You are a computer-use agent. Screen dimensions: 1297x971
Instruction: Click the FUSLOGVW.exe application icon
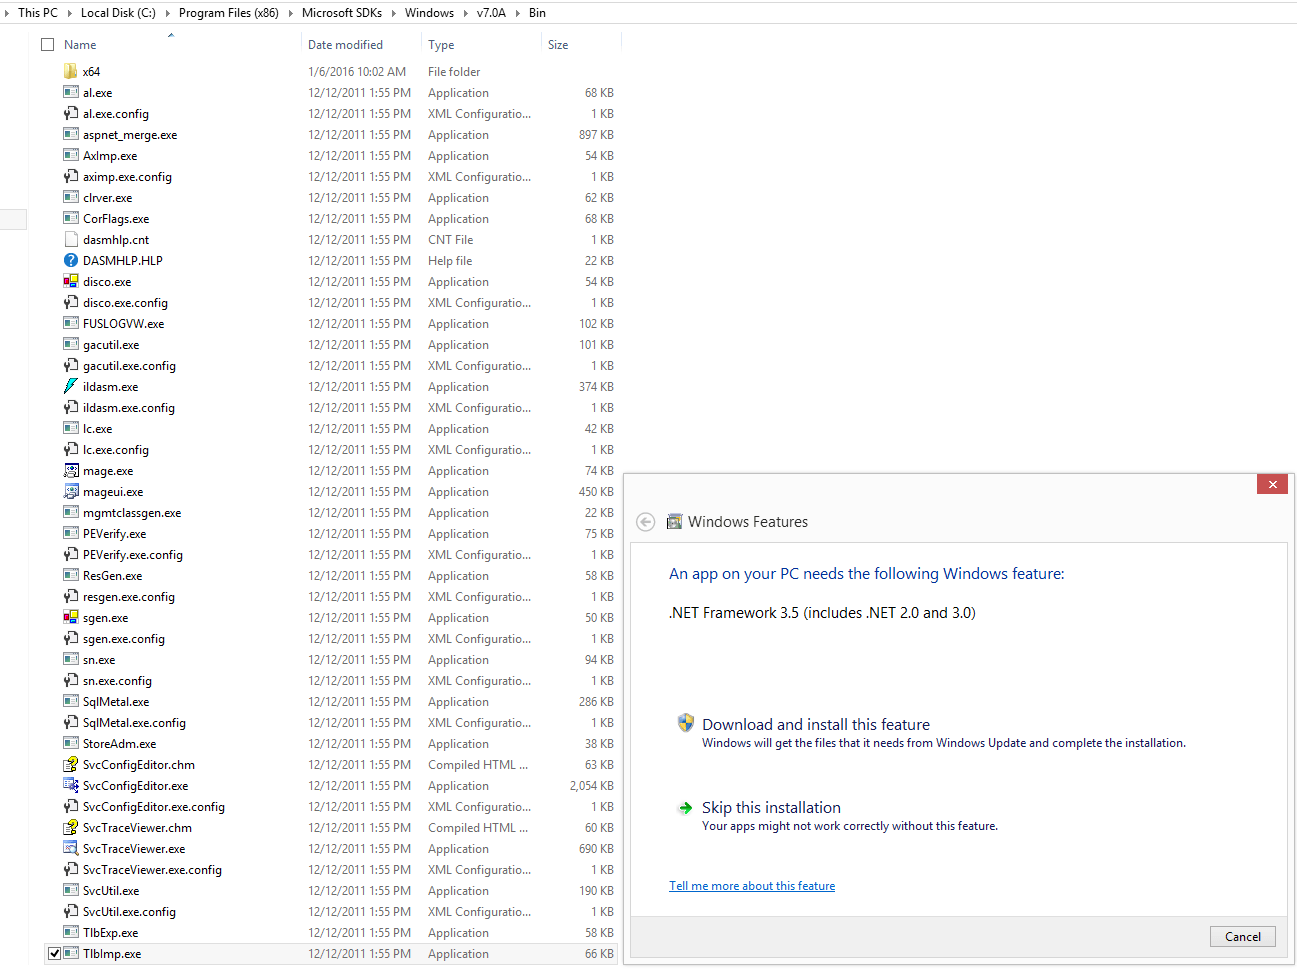click(x=70, y=323)
